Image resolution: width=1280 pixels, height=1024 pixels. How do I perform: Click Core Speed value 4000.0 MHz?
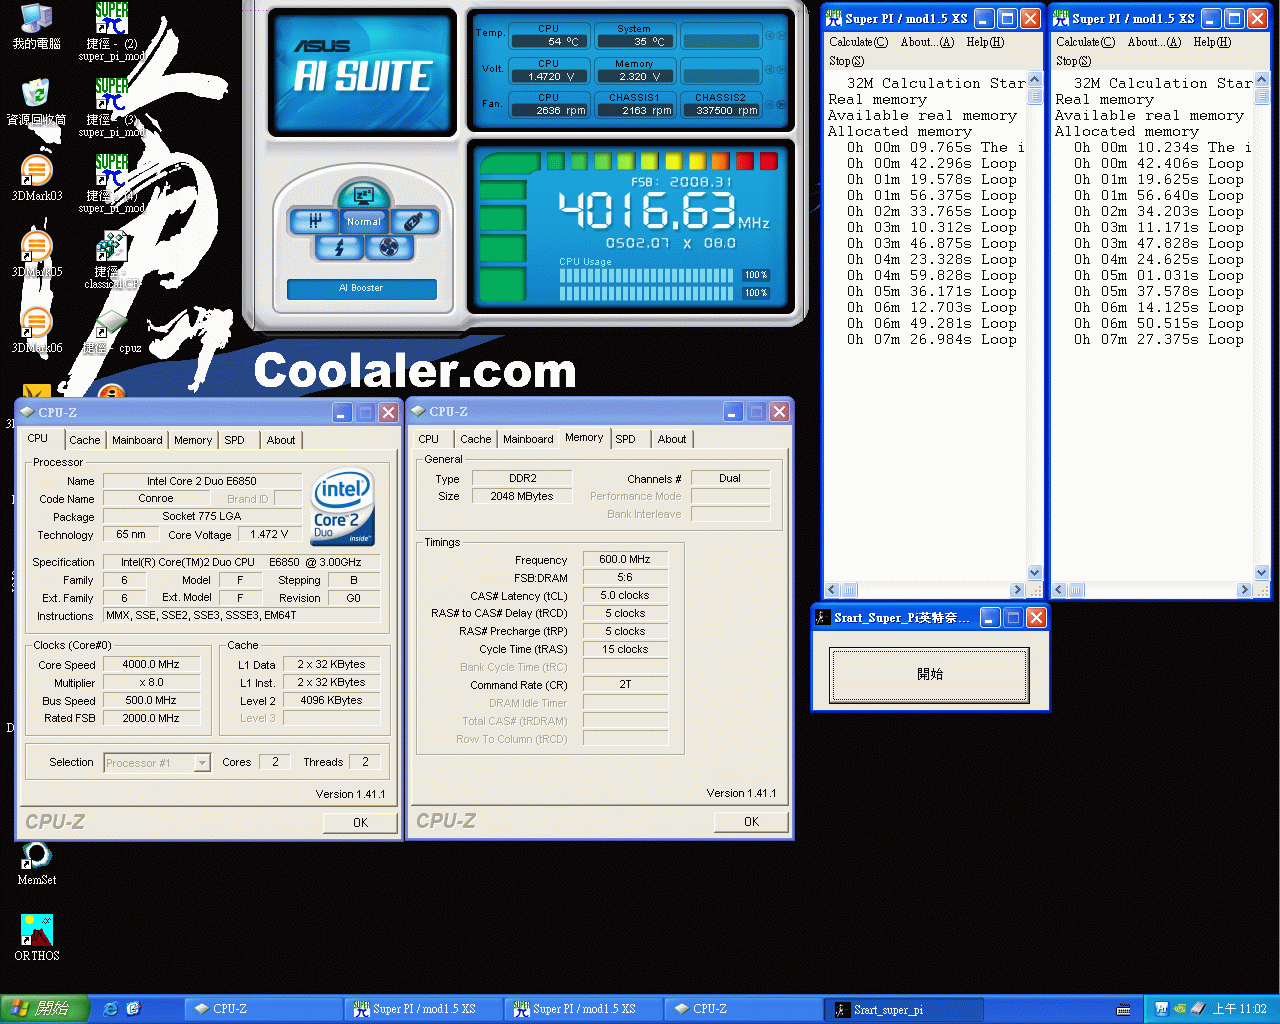[x=151, y=664]
